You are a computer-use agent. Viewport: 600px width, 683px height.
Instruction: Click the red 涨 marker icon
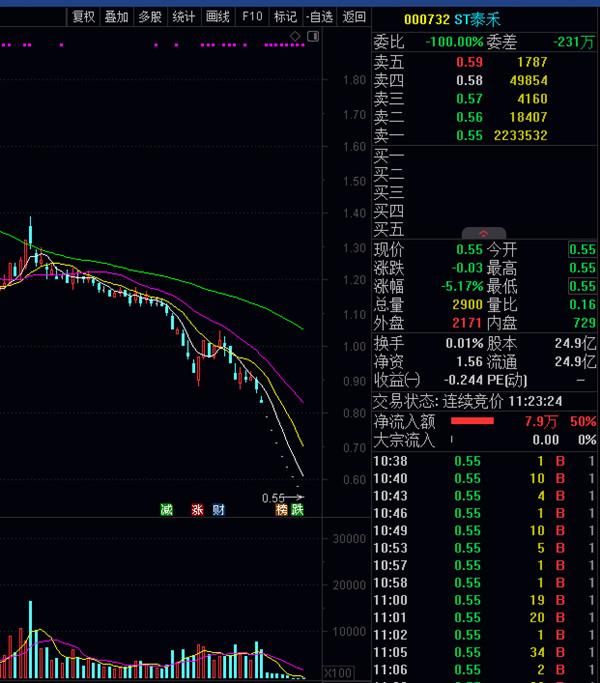pos(197,510)
